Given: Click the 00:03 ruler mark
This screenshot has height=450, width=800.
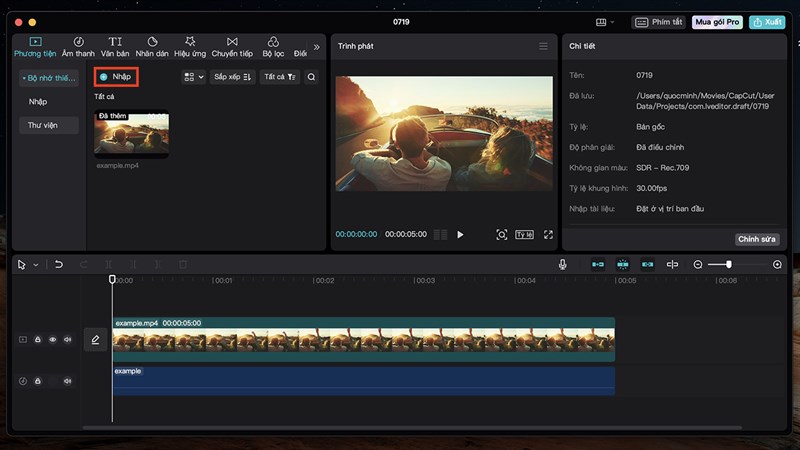Looking at the screenshot, I should click(424, 281).
